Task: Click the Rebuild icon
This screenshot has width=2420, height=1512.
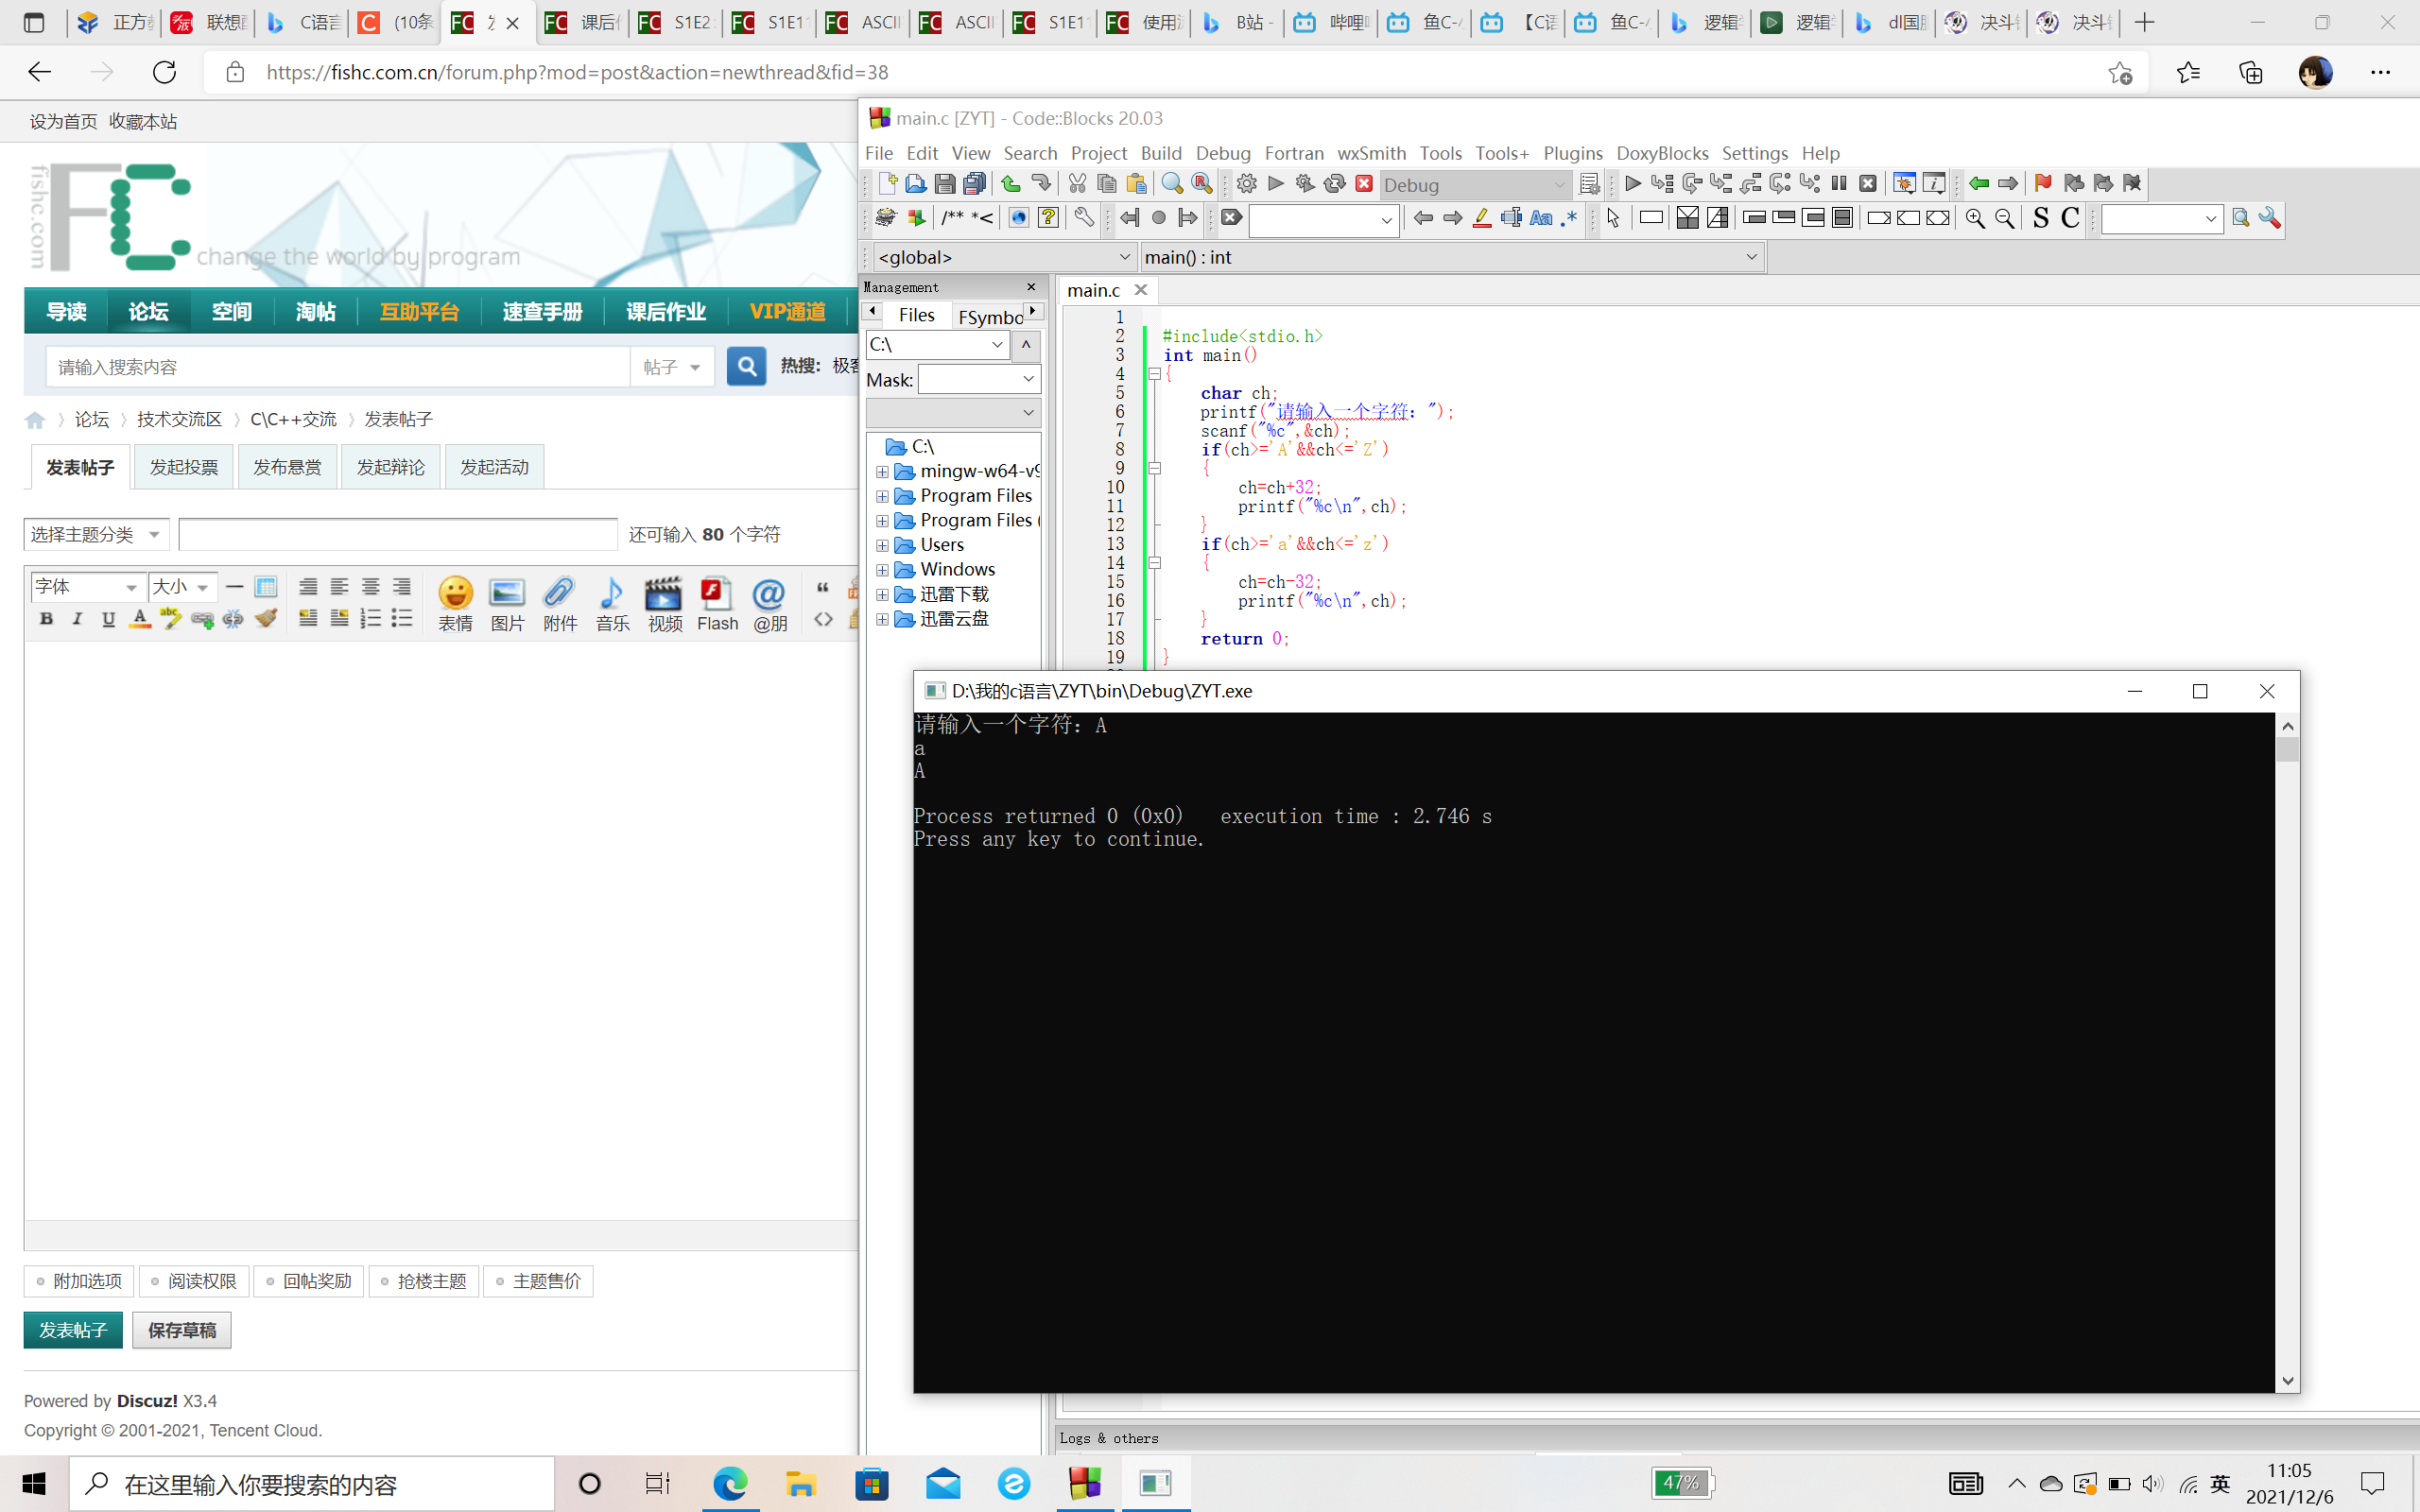Action: point(1334,183)
